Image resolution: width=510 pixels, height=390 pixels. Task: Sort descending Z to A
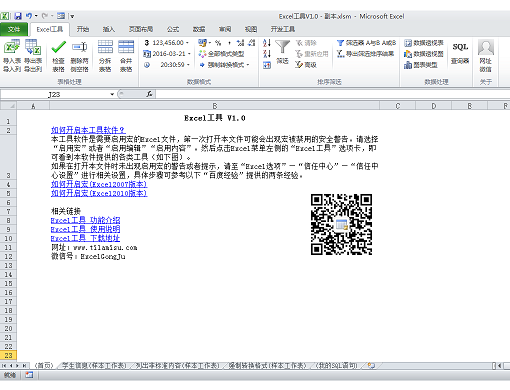267,54
